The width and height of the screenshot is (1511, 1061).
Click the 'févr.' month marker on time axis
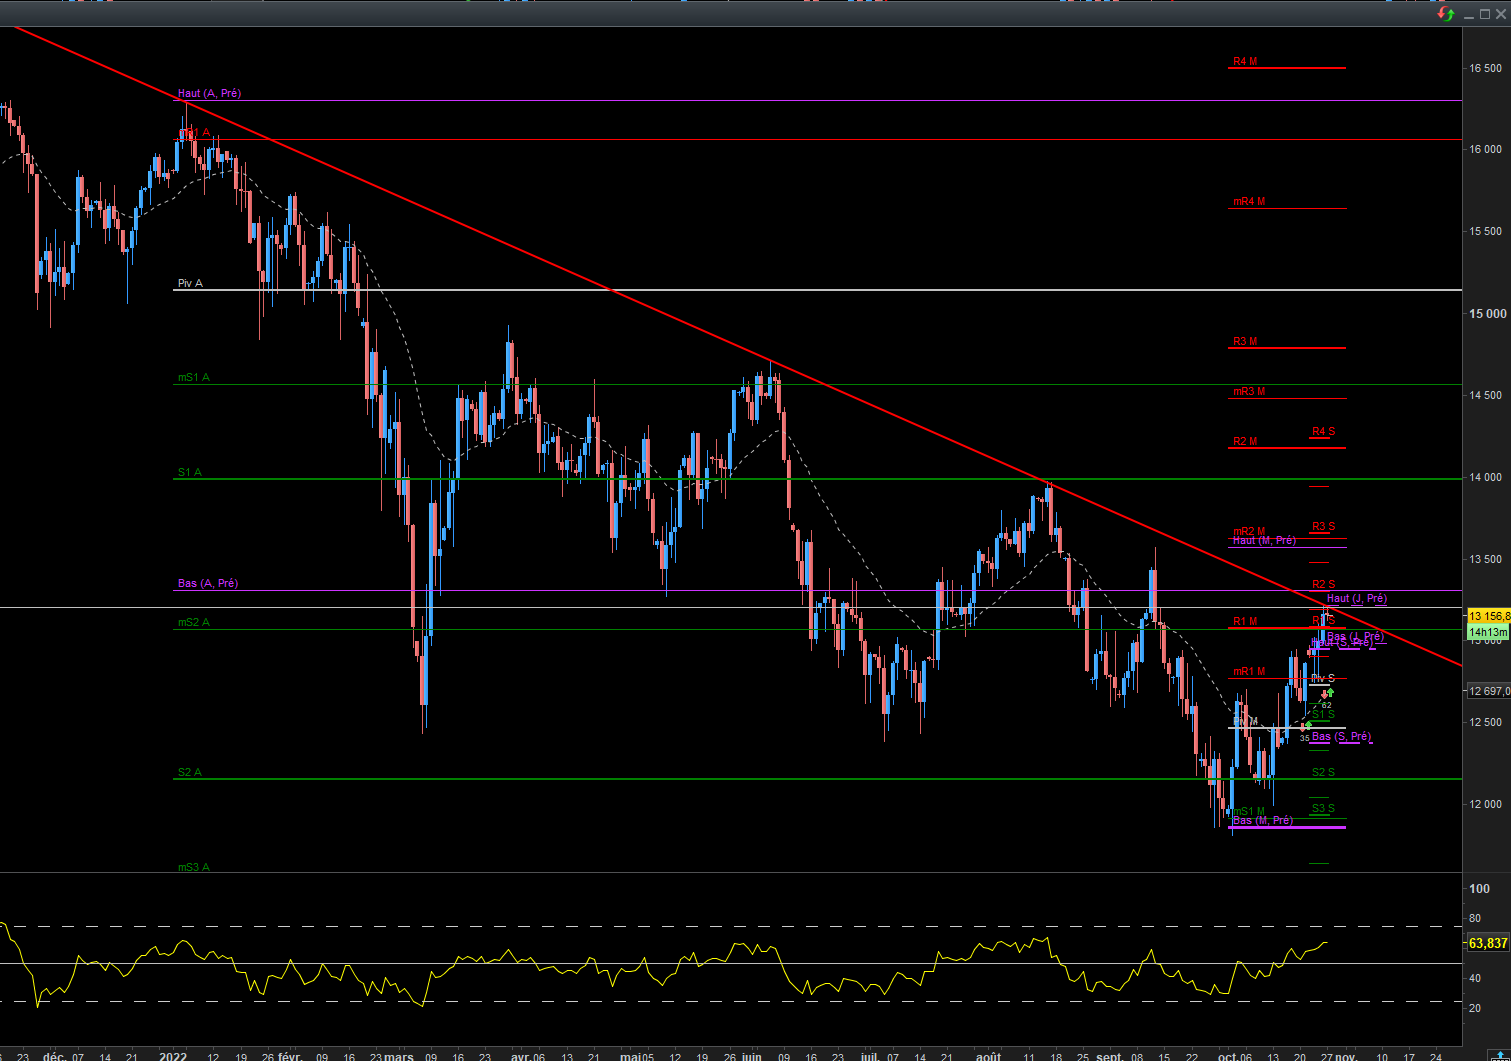tap(290, 1056)
